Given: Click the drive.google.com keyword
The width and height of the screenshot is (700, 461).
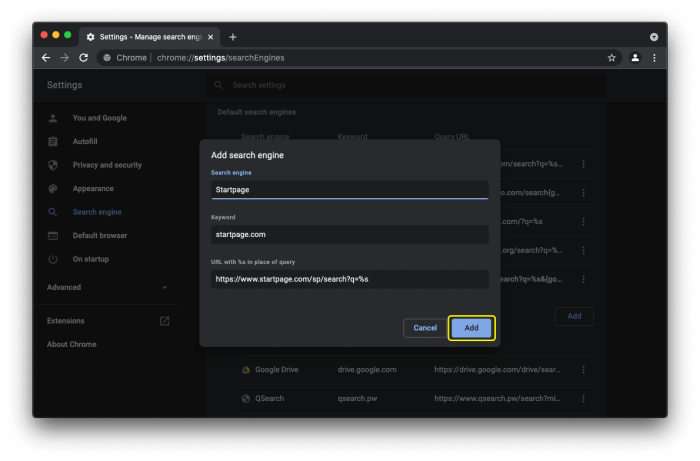Looking at the screenshot, I should [367, 370].
